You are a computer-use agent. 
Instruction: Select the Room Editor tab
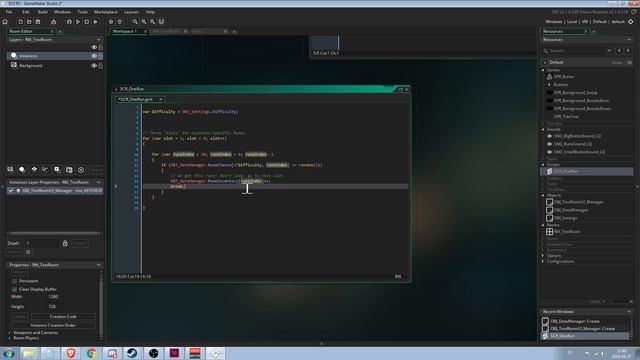click(21, 31)
